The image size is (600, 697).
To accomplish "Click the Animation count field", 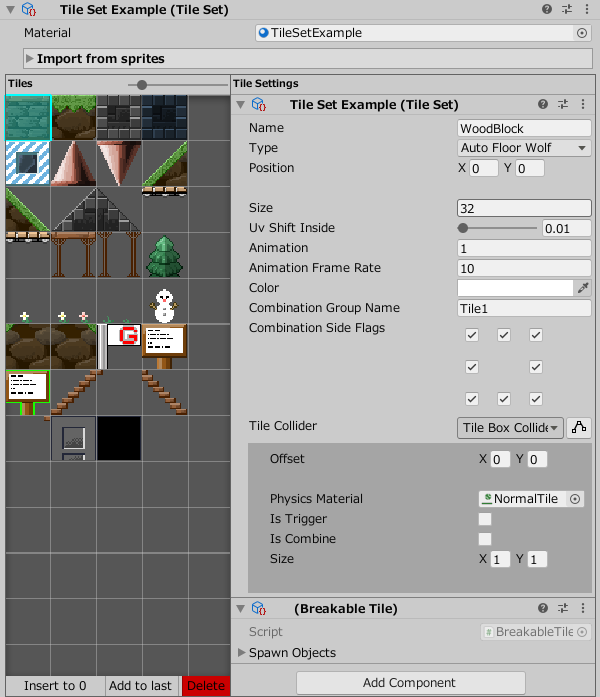I will coord(524,248).
